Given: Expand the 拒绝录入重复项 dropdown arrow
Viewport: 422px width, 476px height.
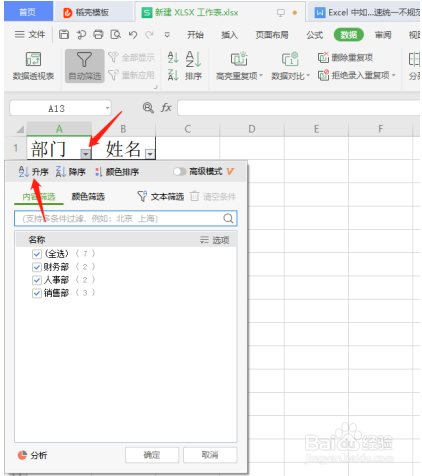Looking at the screenshot, I should point(393,75).
